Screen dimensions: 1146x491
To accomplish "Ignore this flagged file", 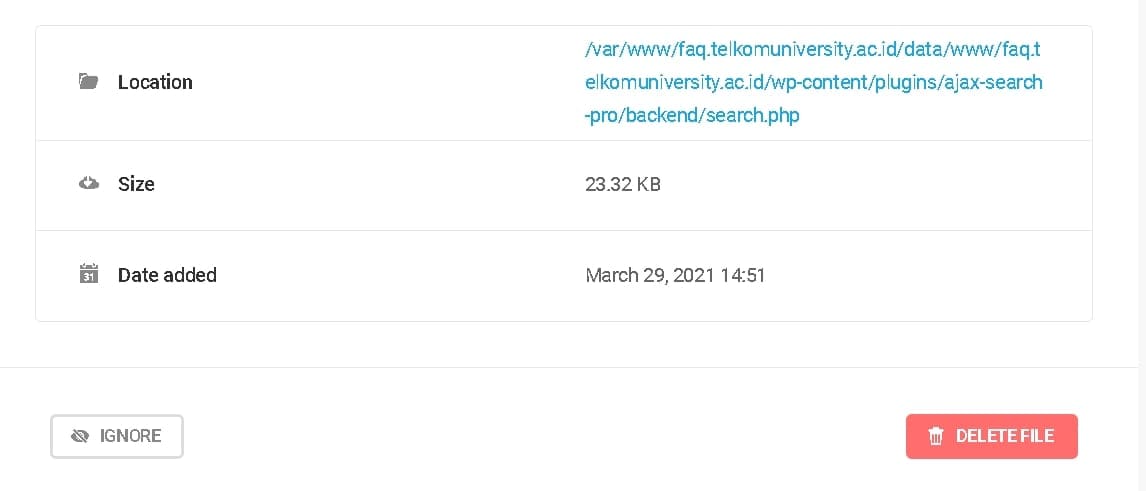I will click(117, 436).
